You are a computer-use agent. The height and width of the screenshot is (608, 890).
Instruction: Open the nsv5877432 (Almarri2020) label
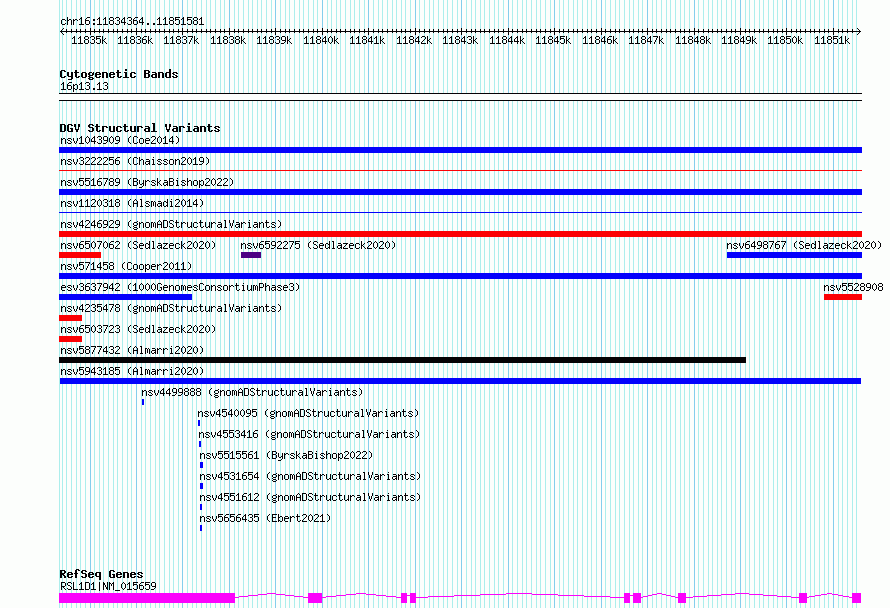tap(132, 350)
